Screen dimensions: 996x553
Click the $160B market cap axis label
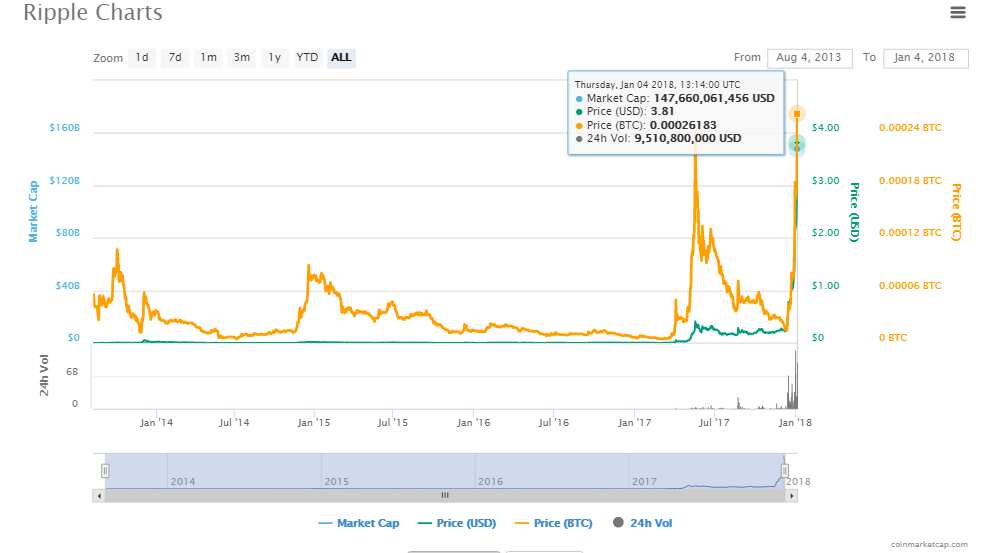65,128
